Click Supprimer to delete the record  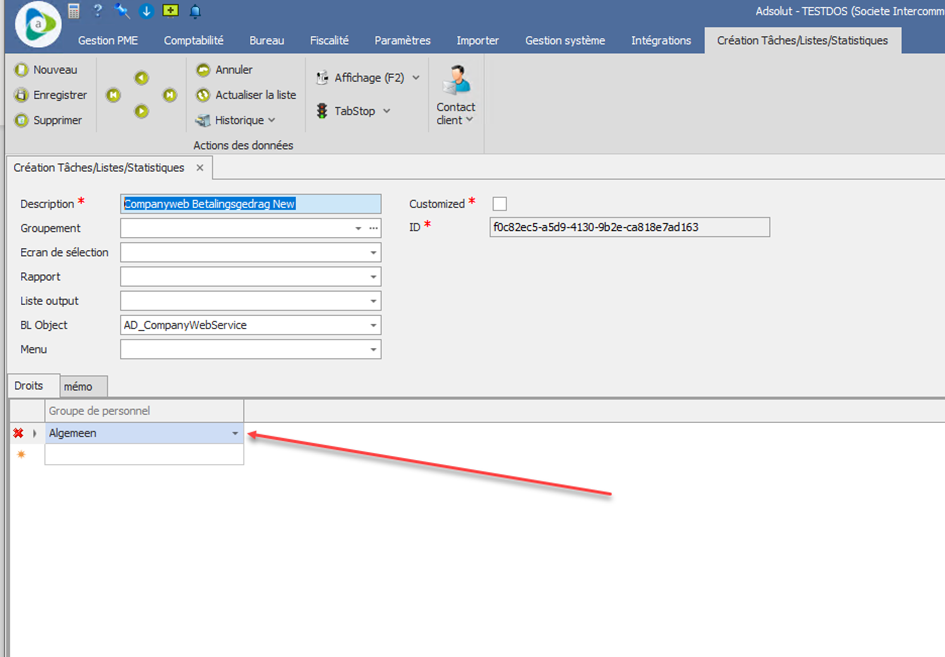(48, 121)
